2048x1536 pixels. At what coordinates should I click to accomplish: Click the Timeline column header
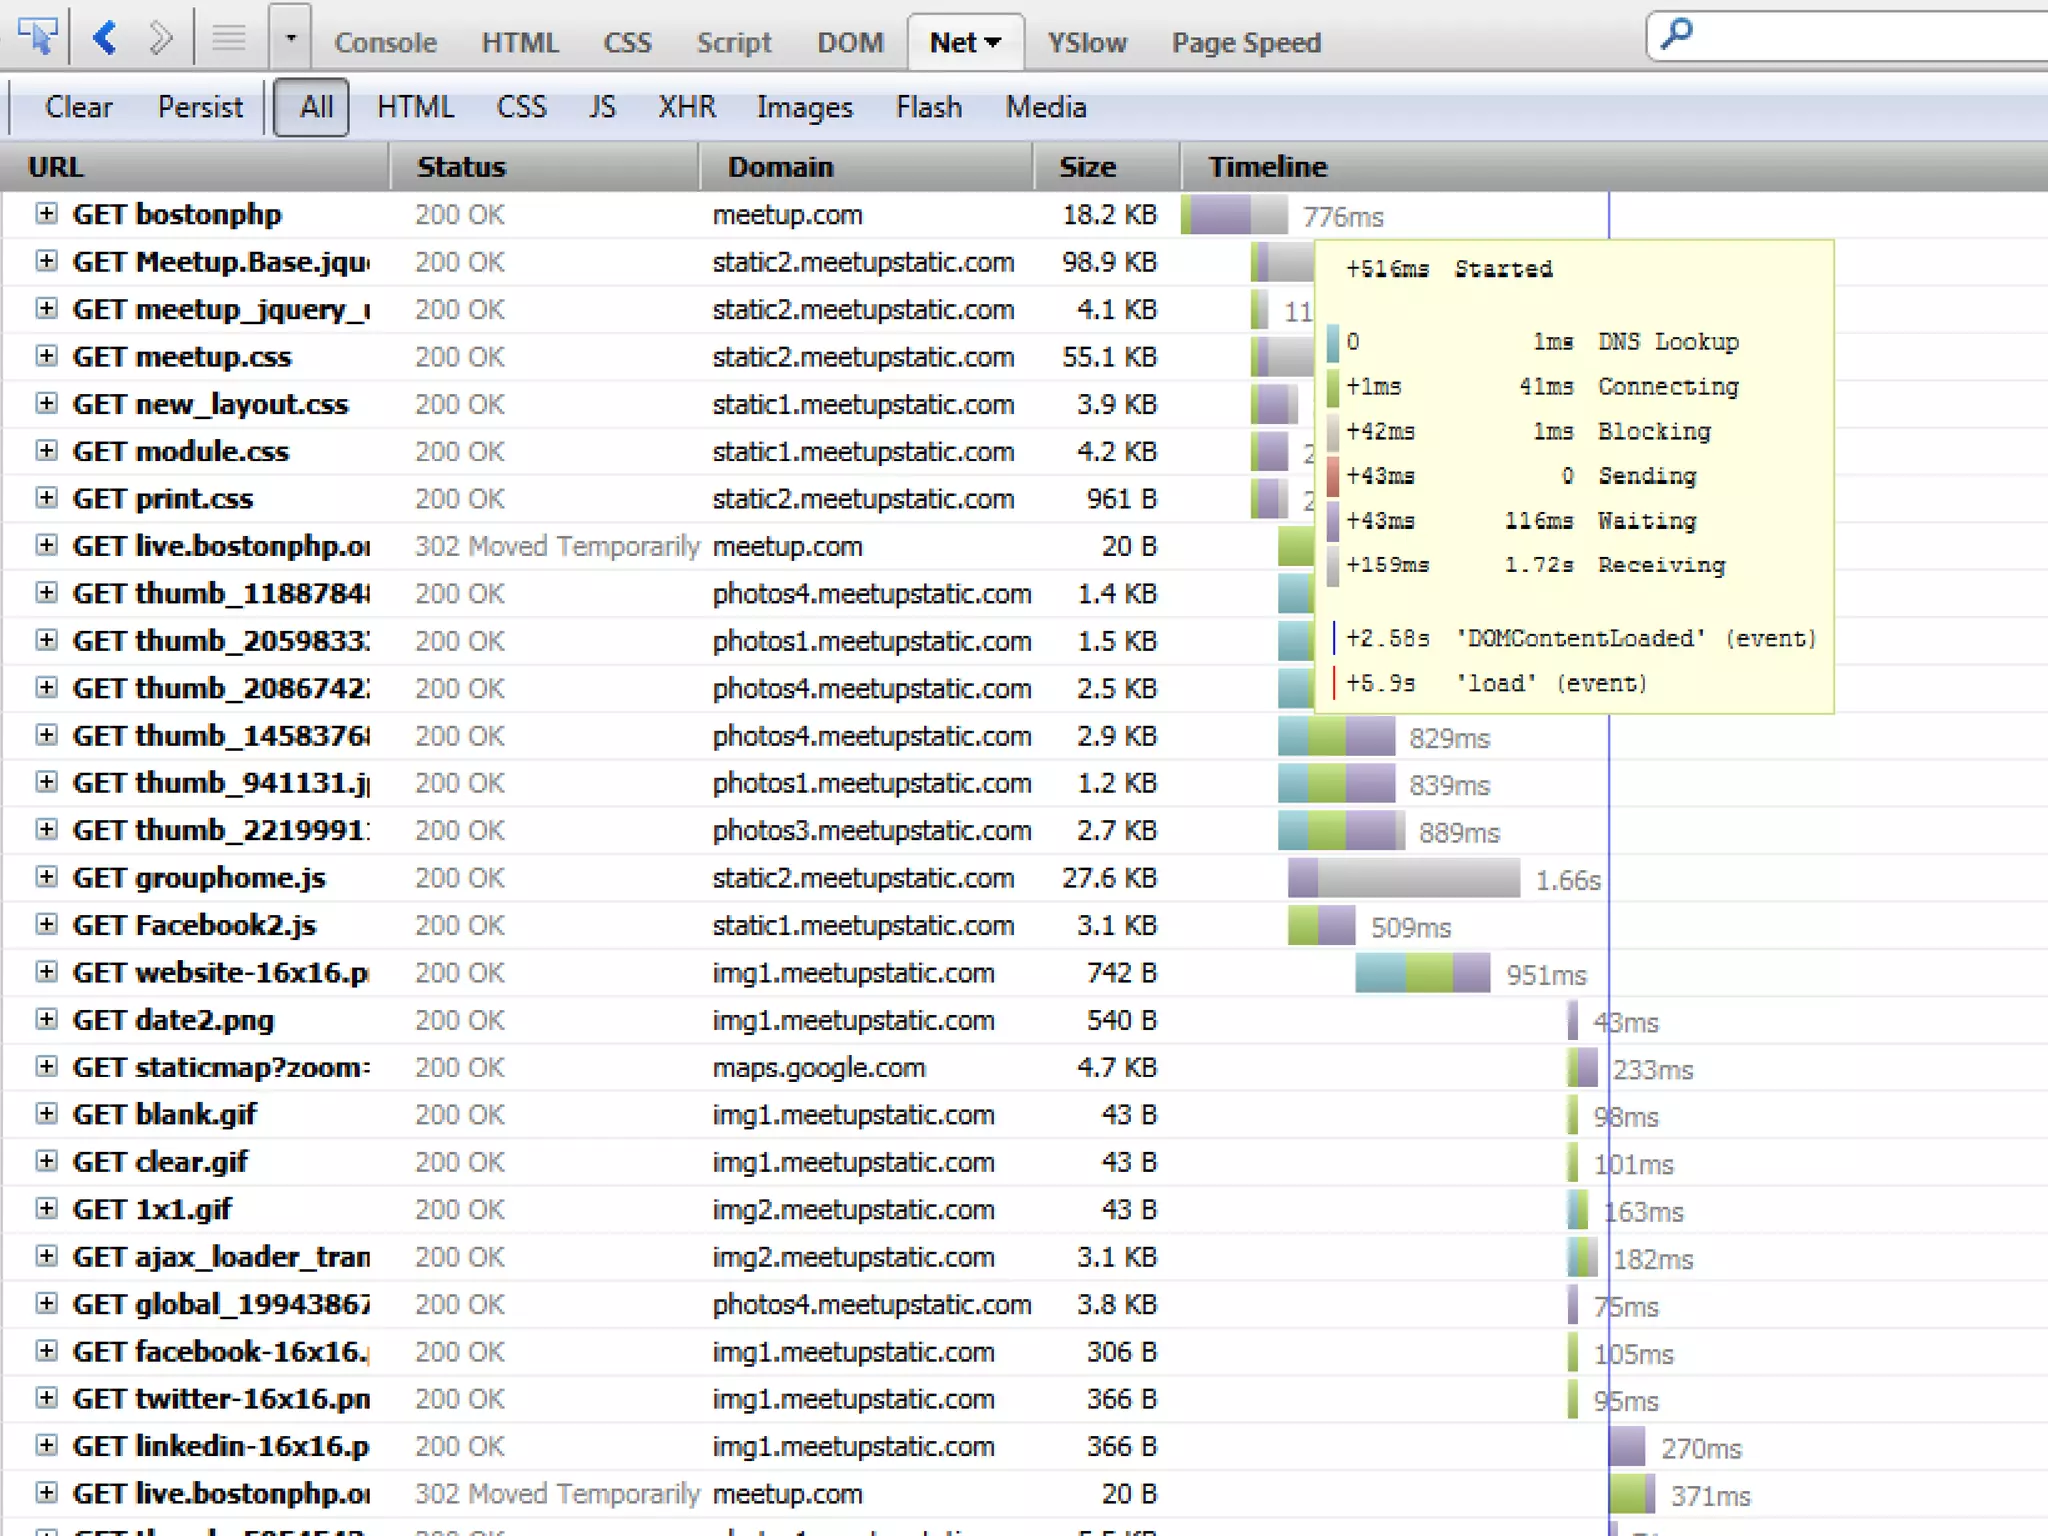coord(1267,166)
